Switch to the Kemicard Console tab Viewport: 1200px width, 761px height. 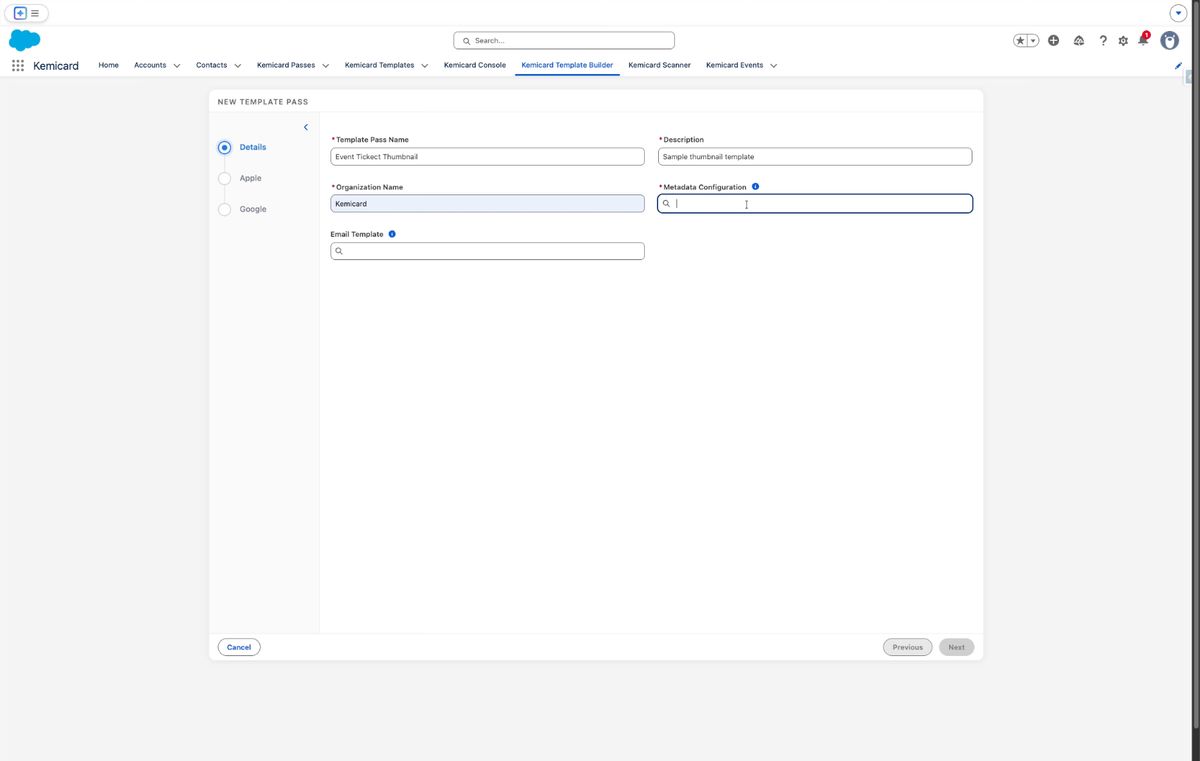[475, 65]
